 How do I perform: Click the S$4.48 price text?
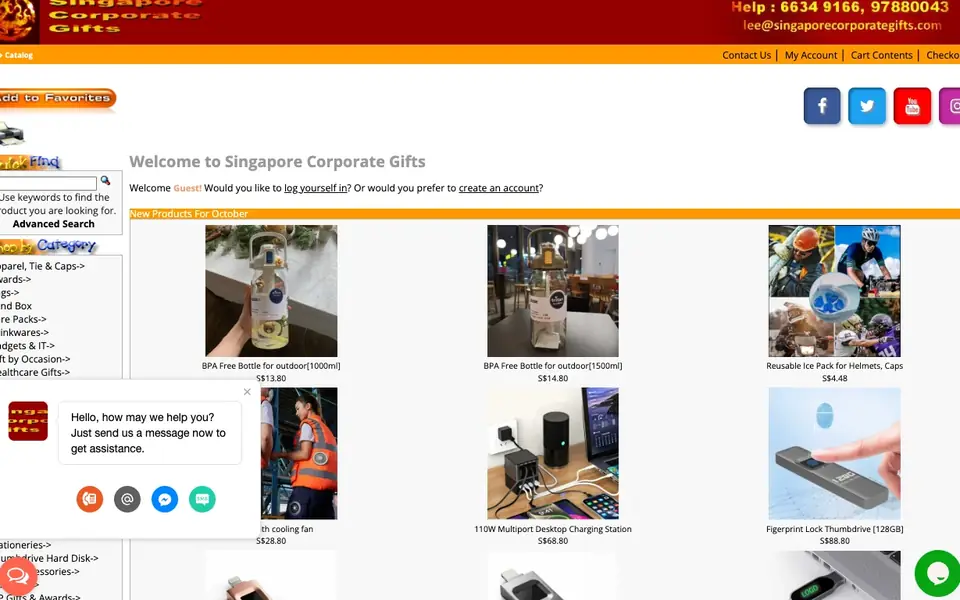click(x=834, y=378)
